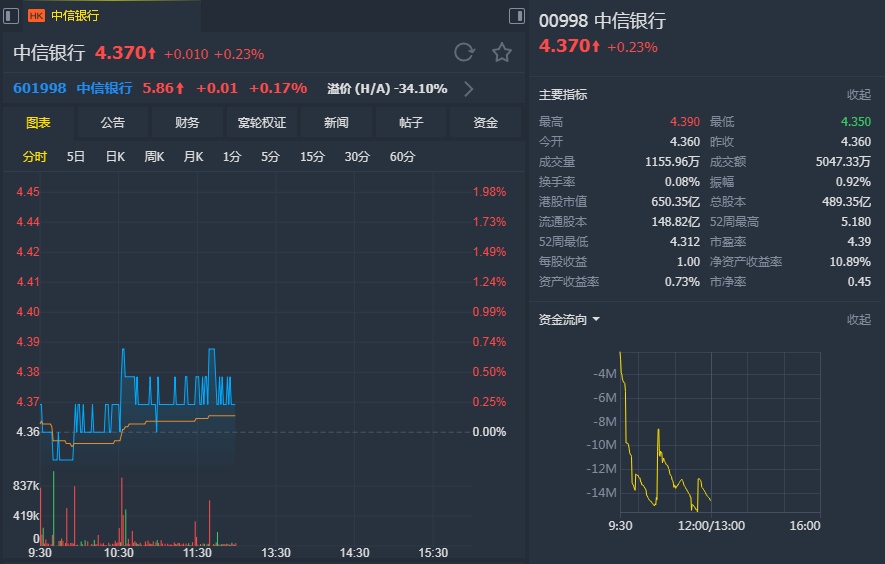Select the 5日 chart period

click(x=76, y=157)
